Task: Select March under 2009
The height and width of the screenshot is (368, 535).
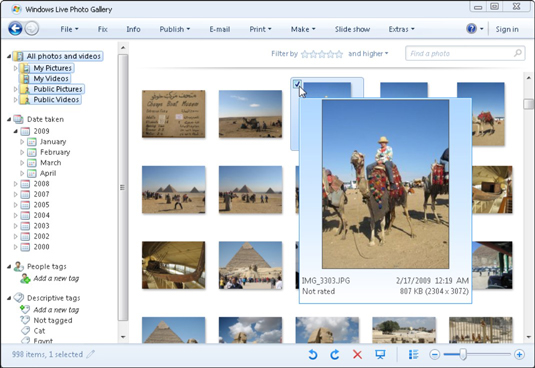Action: click(50, 163)
